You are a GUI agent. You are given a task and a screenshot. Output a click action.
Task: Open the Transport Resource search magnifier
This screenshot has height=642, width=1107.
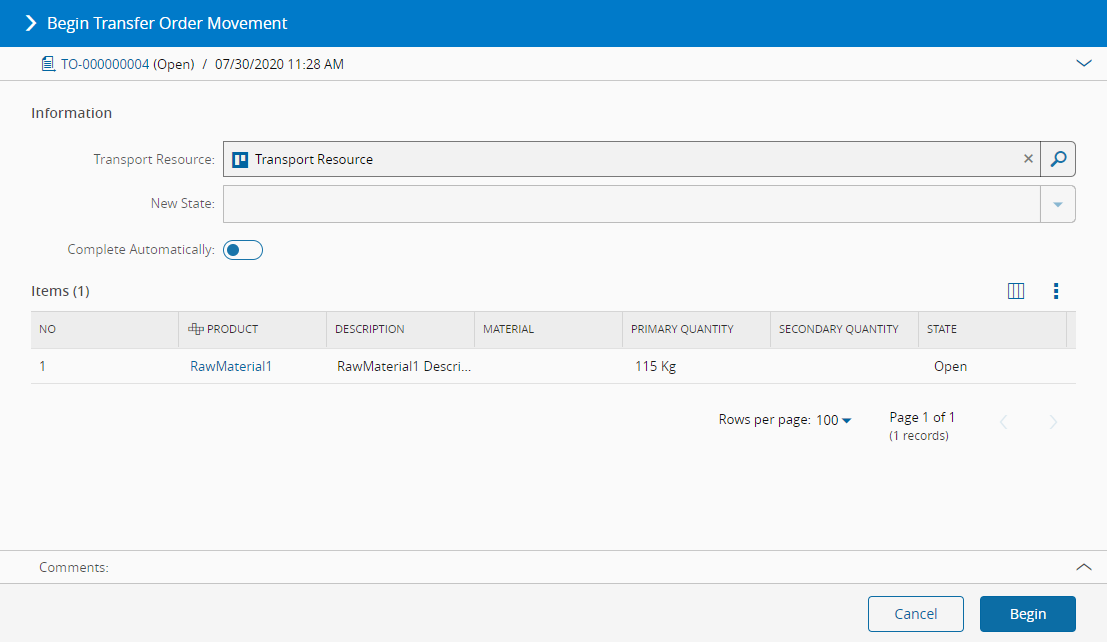point(1058,159)
